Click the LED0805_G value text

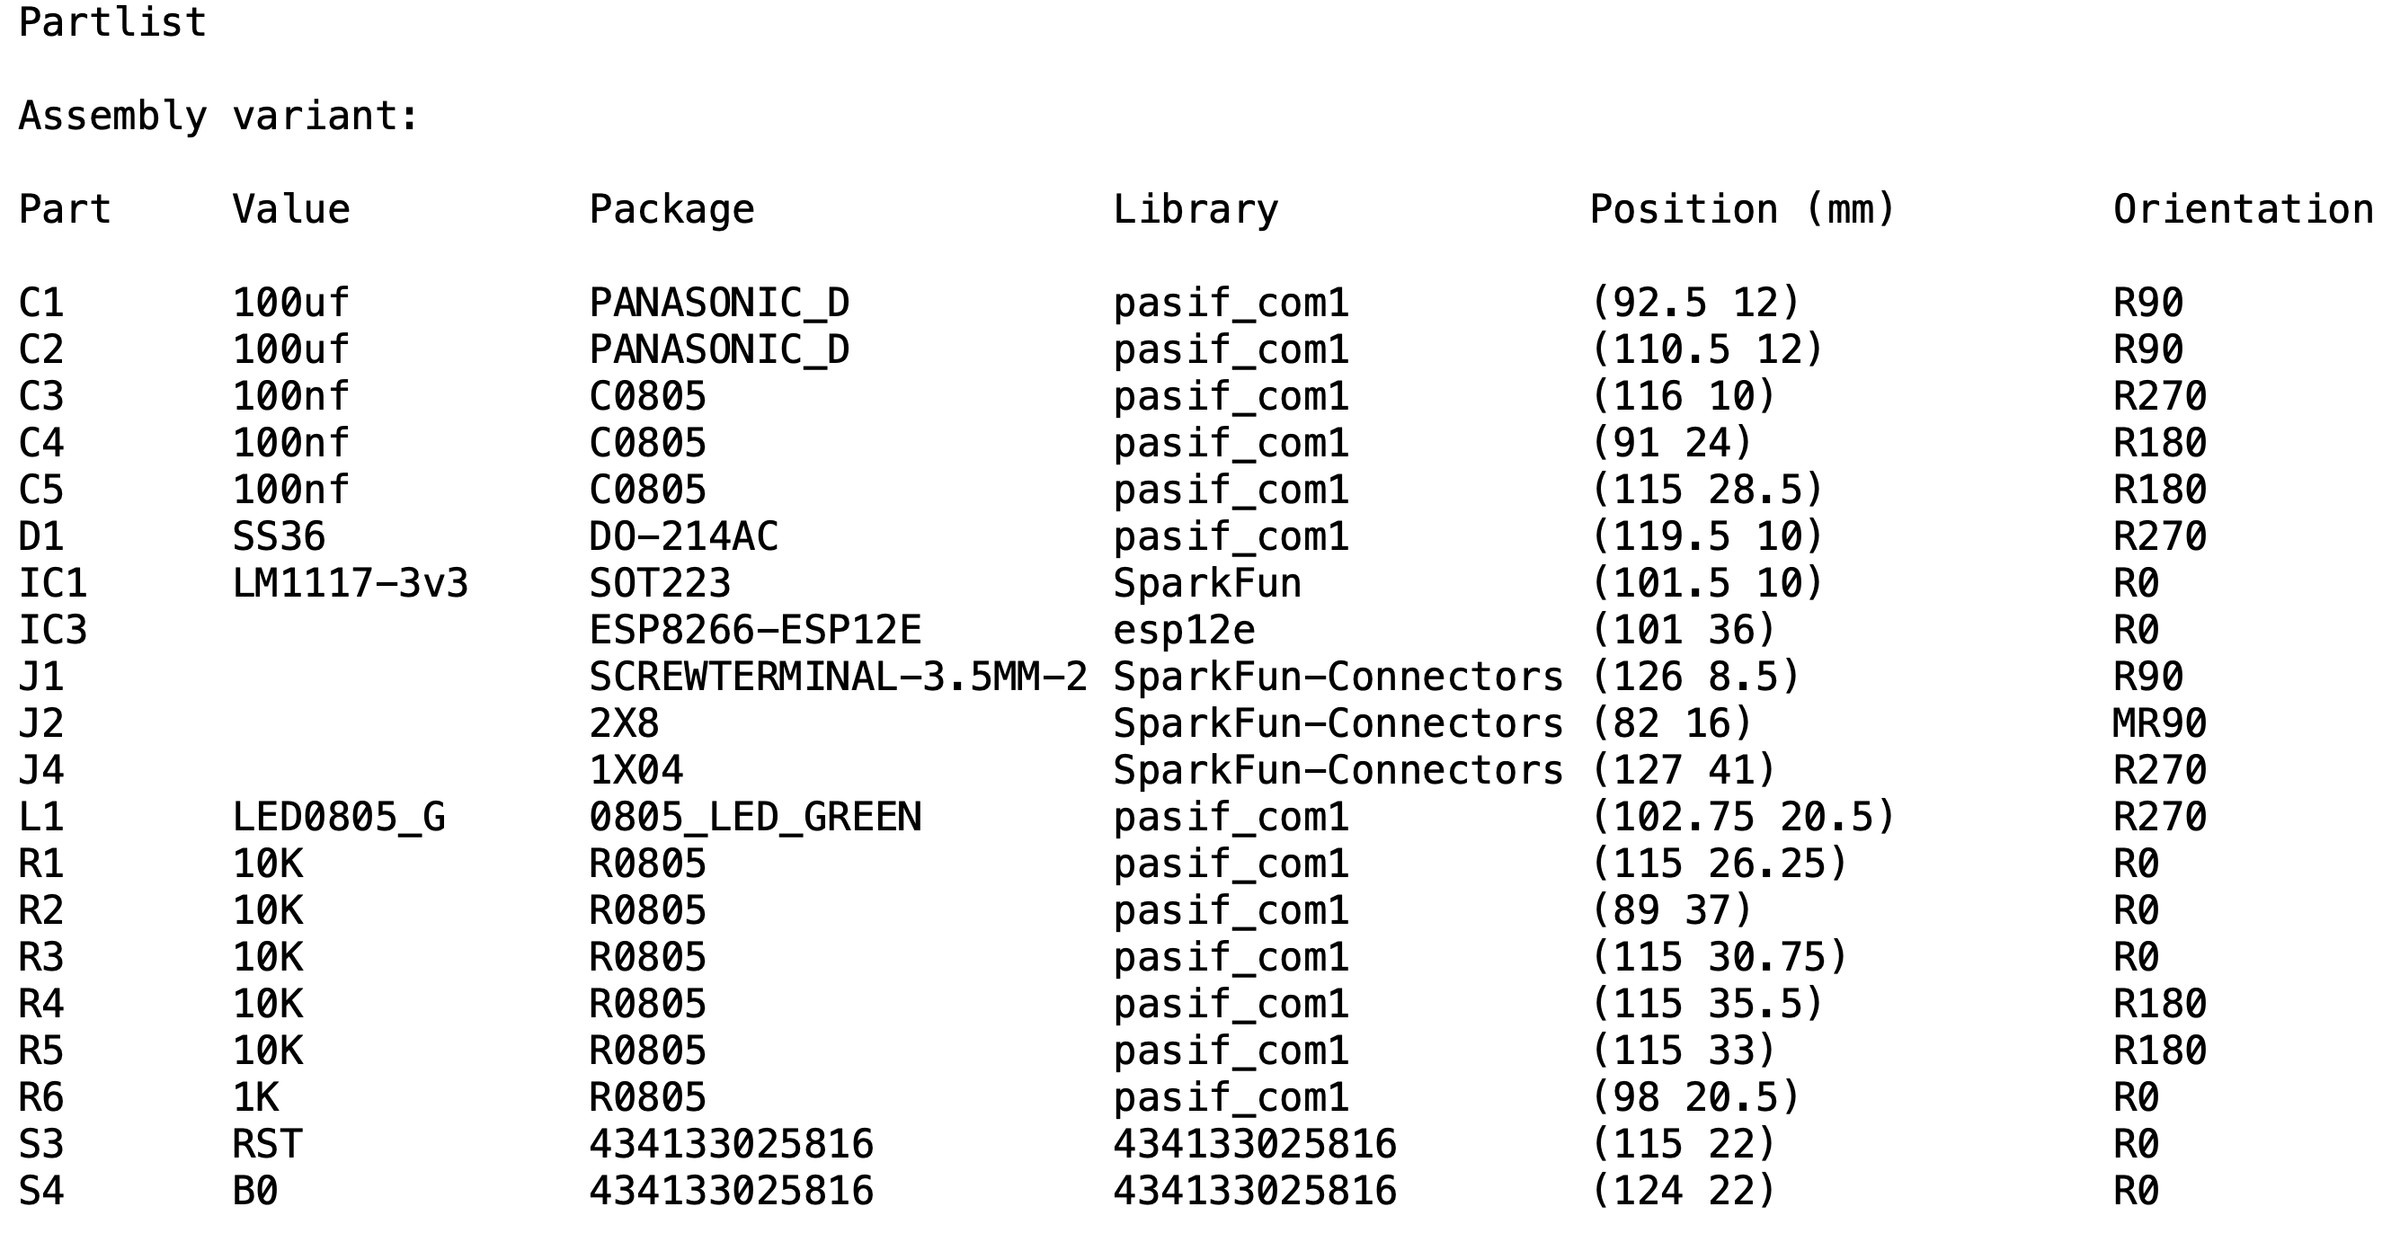click(339, 818)
